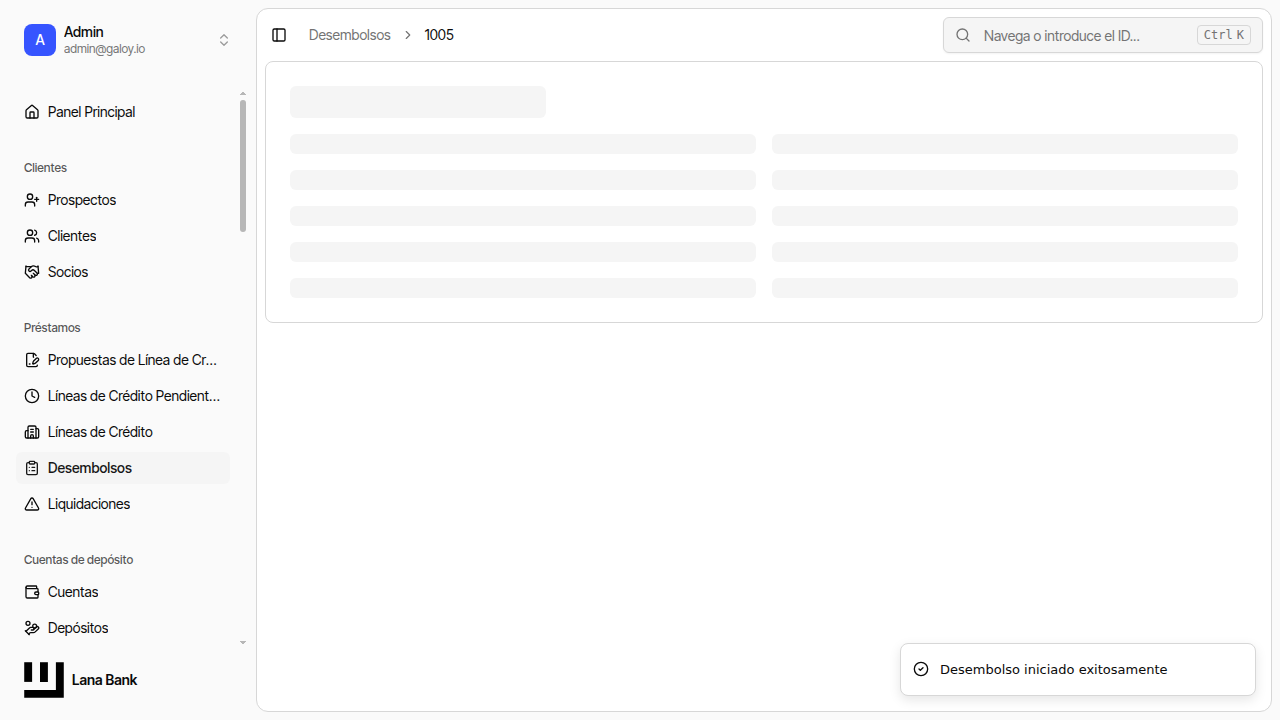Viewport: 1280px width, 720px height.
Task: Expand the Admin account switcher chevrons
Action: [224, 40]
